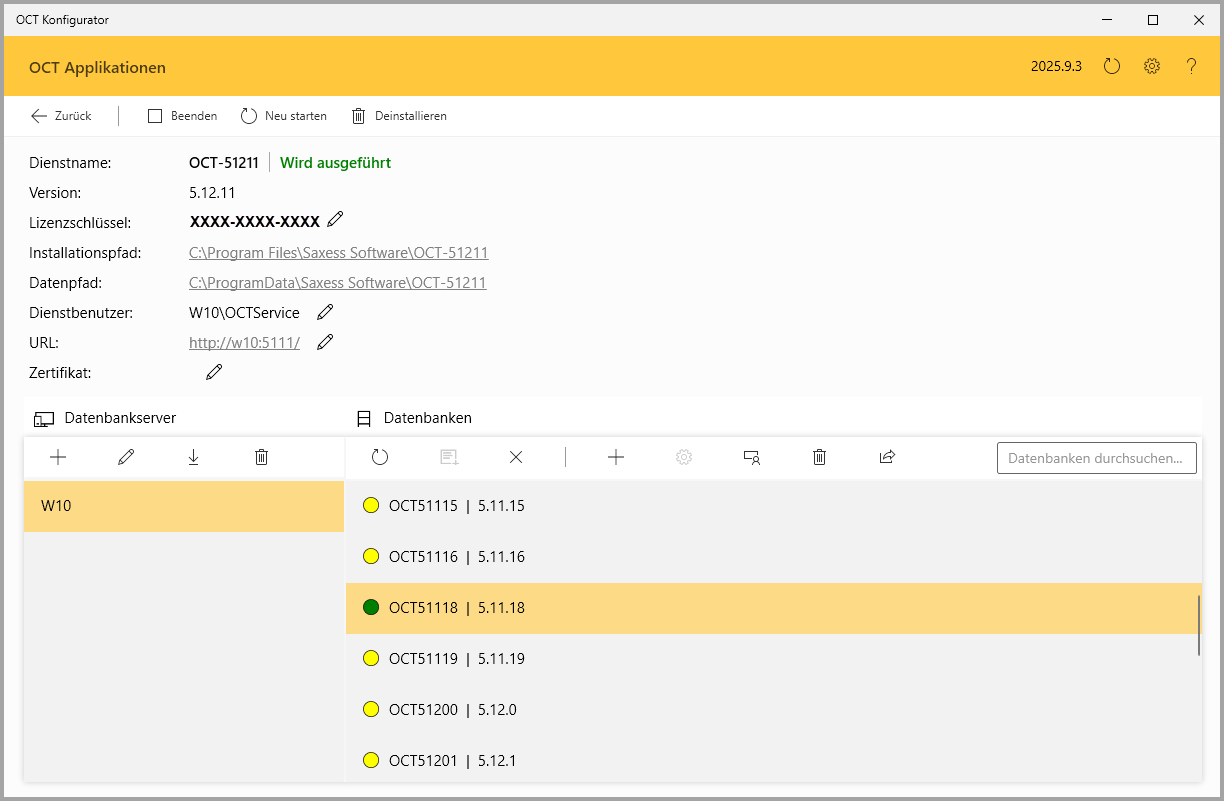This screenshot has width=1224, height=801.
Task: Edit Dienstbenutzer W10\OCTService pencil icon
Action: point(325,313)
